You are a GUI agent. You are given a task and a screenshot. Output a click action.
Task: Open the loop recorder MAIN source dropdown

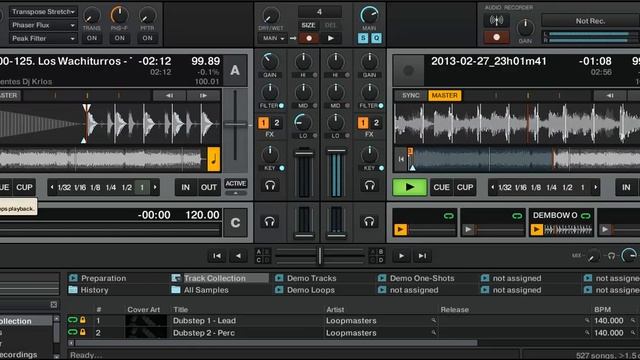click(273, 38)
